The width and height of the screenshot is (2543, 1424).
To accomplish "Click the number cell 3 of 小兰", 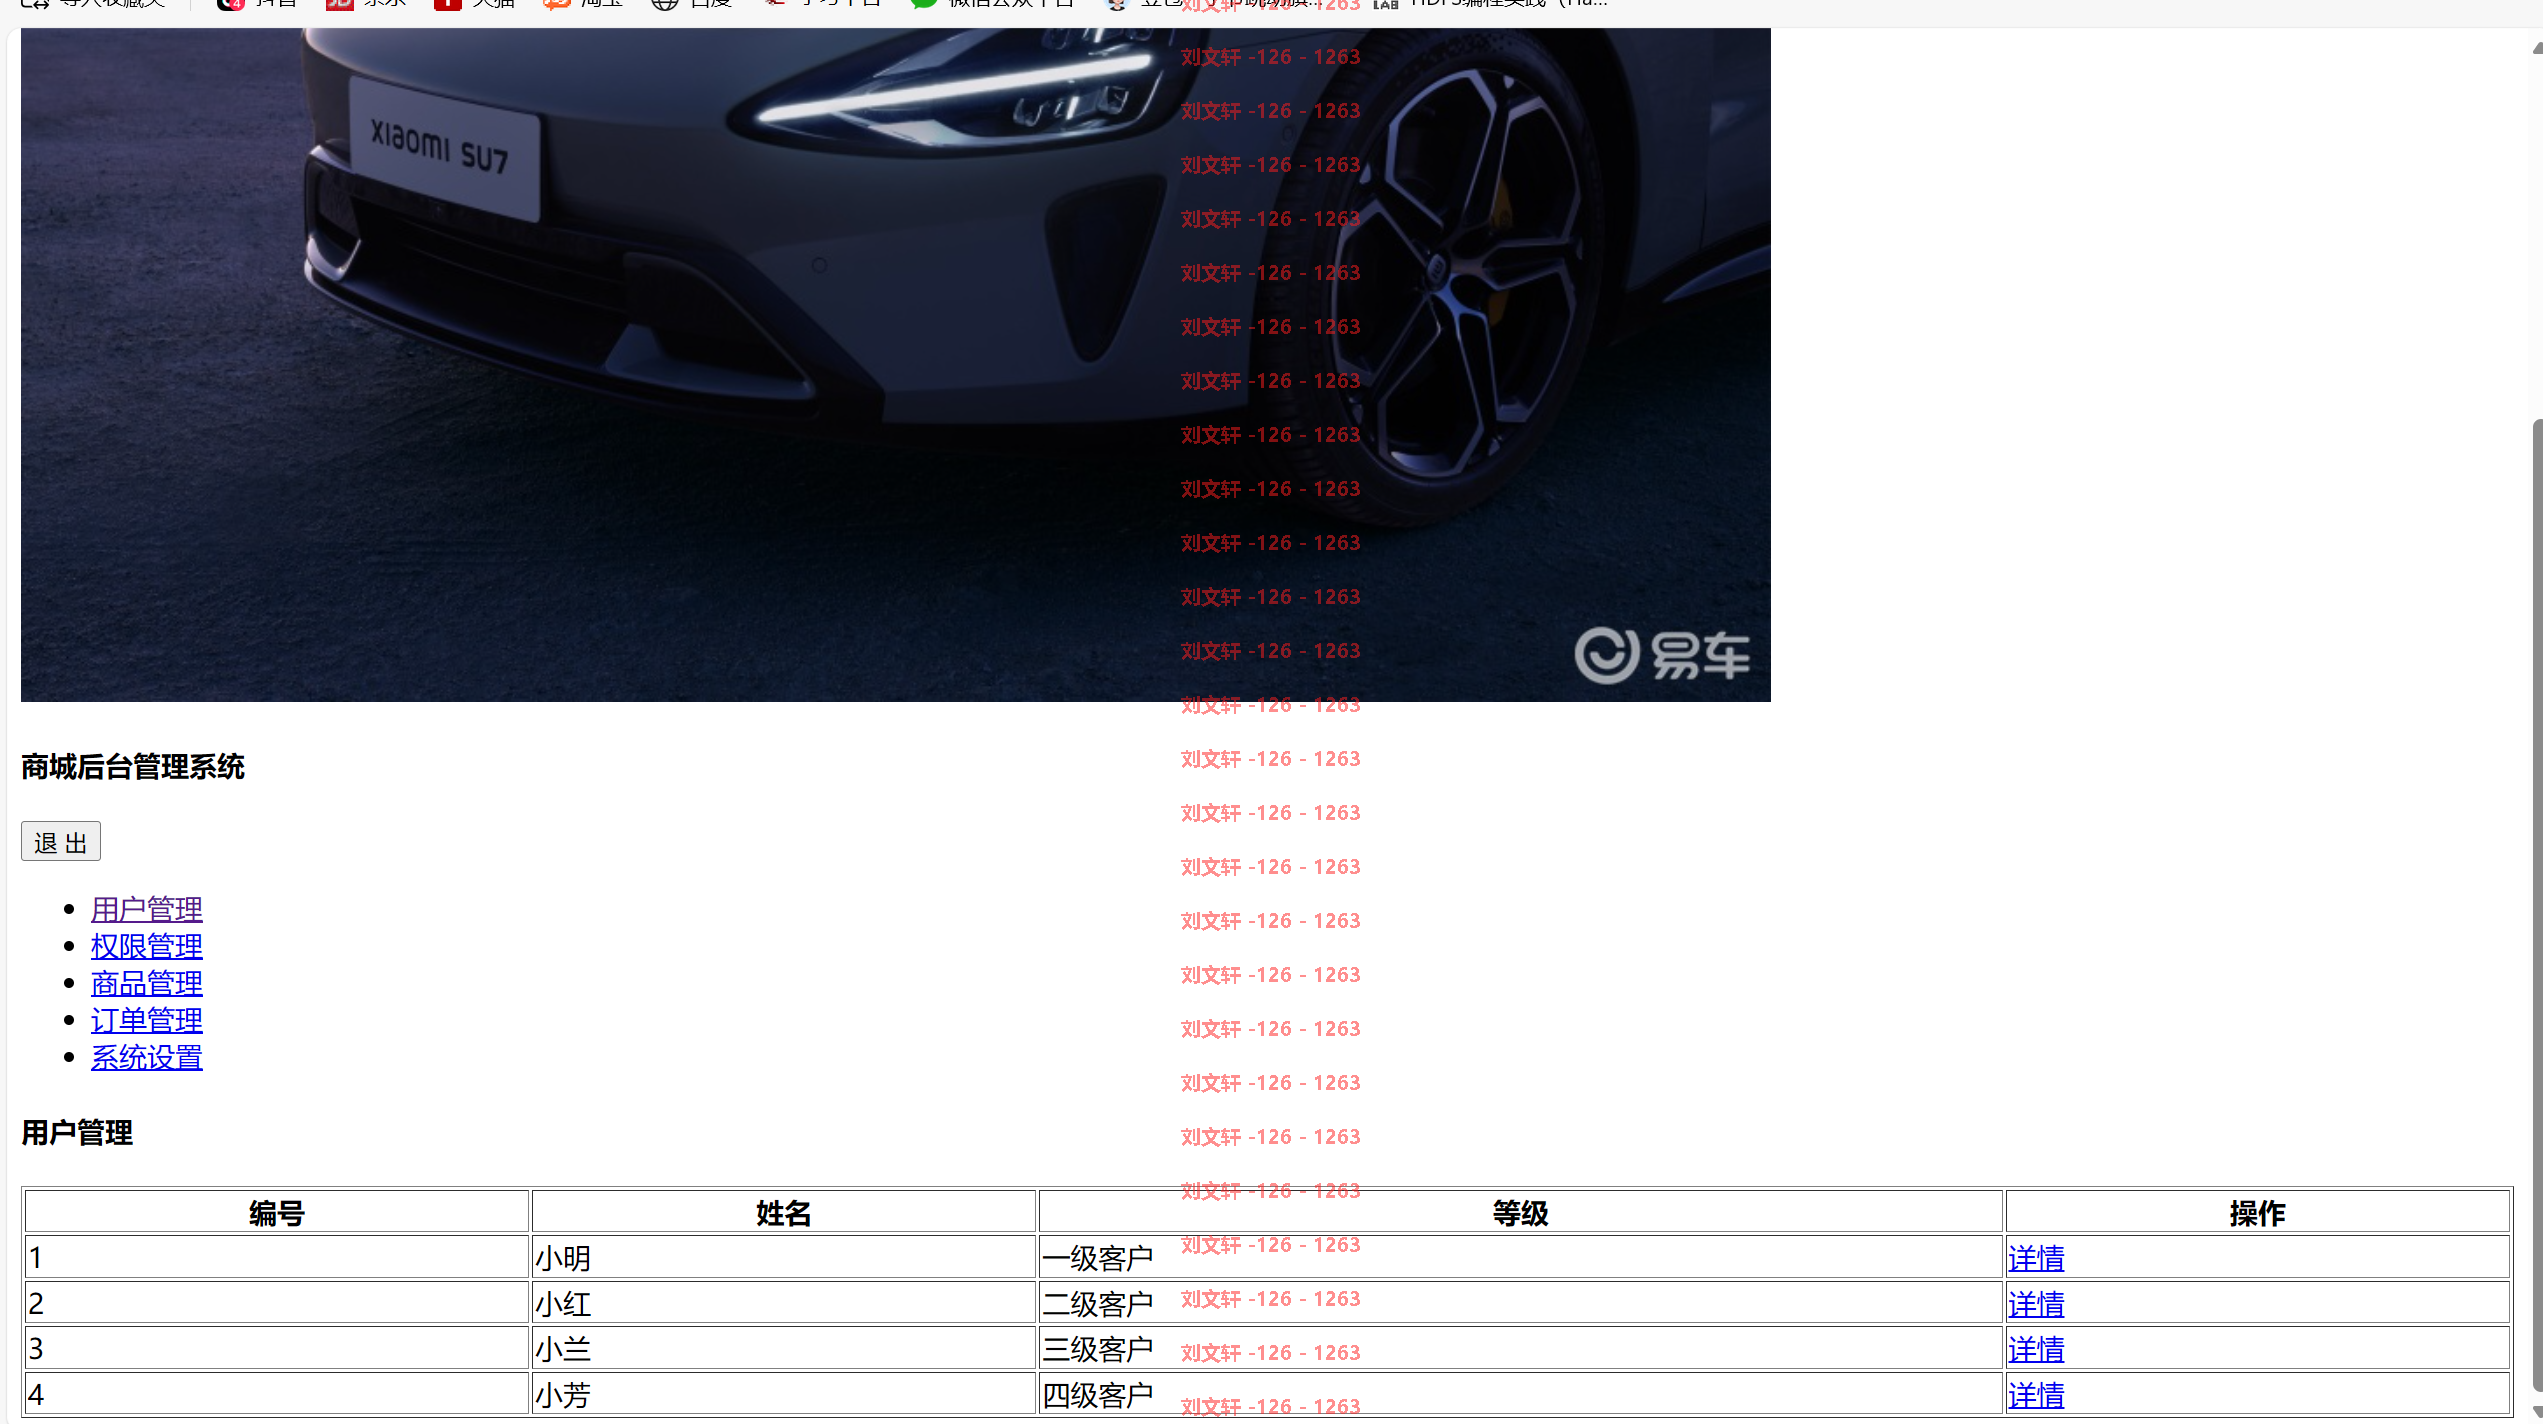I will [x=277, y=1349].
